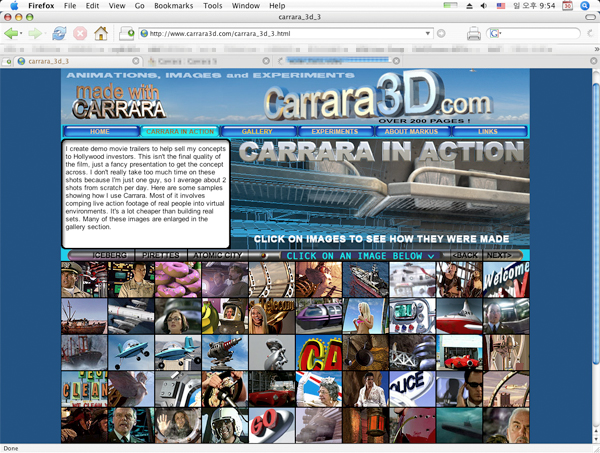Image resolution: width=600 pixels, height=453 pixels.
Task: Open the pilot in white helmet thumbnail
Action: coord(225,425)
